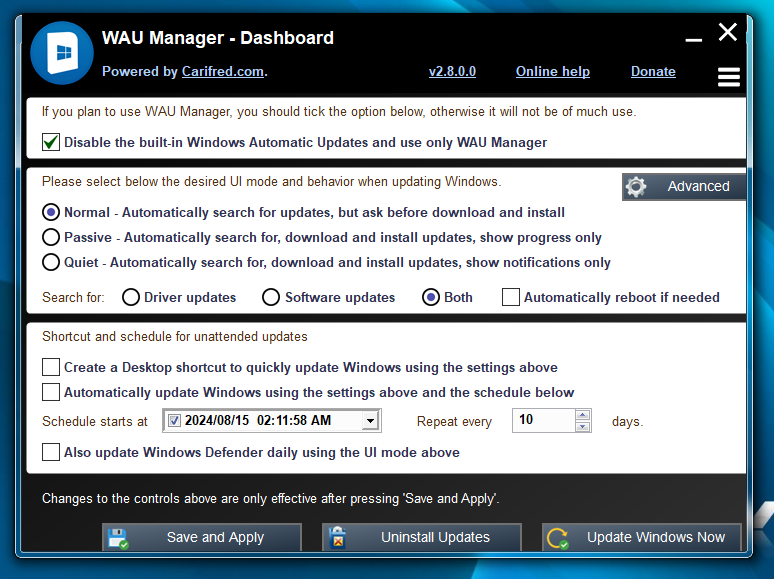
Task: Minimize the WAU Manager window
Action: tap(694, 40)
